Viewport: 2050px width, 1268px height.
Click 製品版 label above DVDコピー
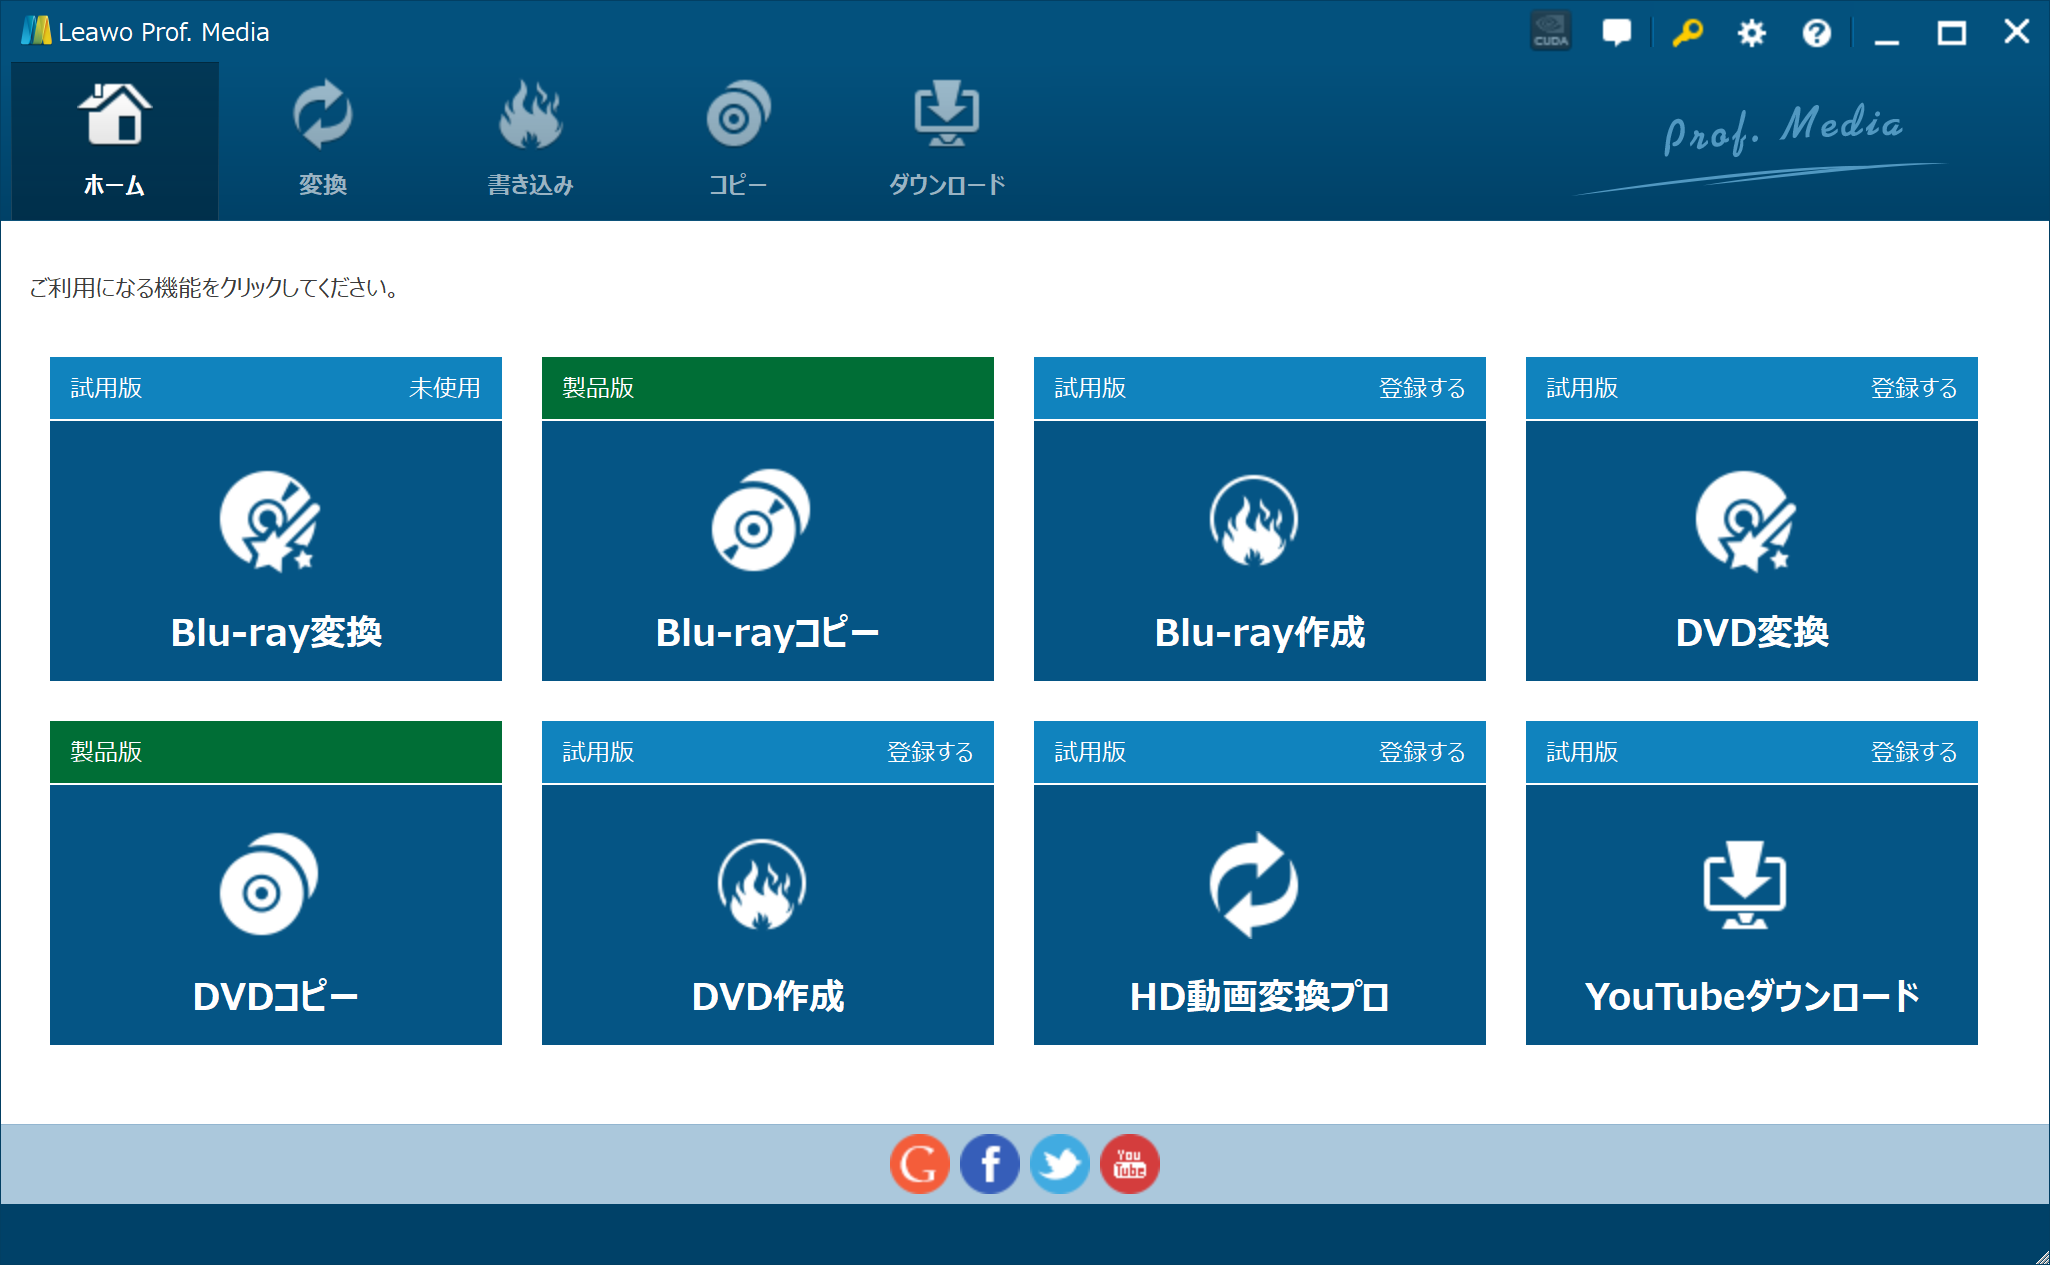(106, 752)
